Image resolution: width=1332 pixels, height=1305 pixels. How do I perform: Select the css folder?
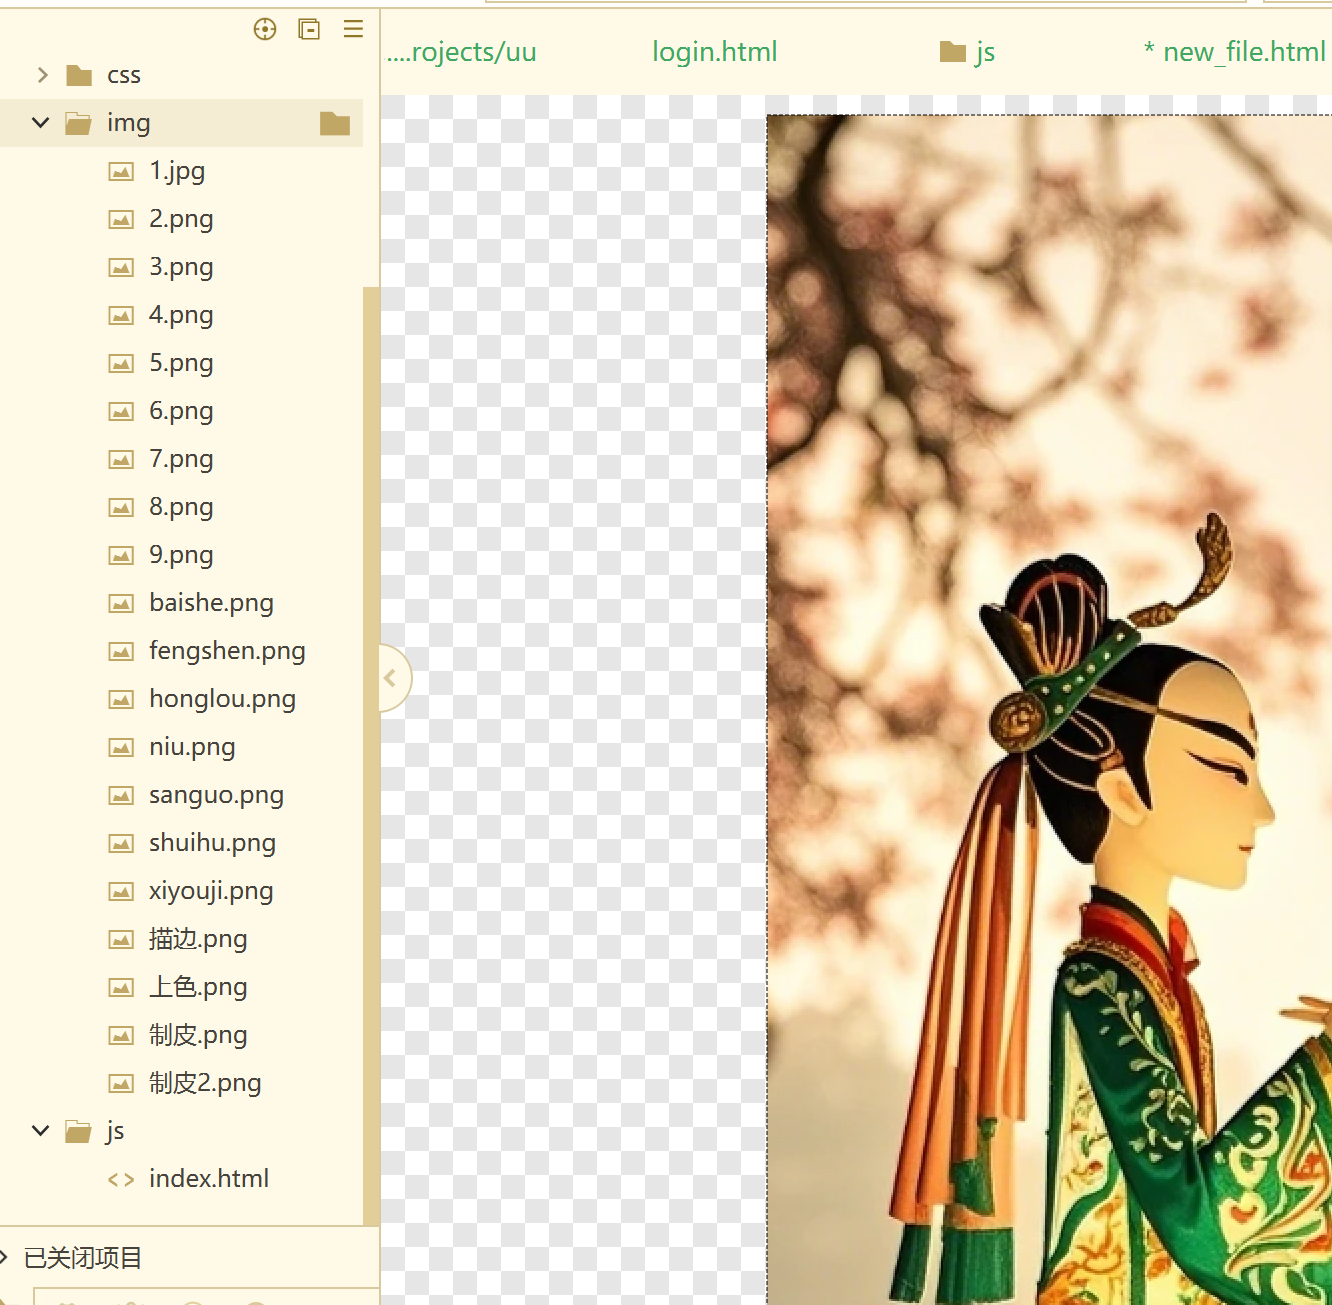[x=124, y=75]
